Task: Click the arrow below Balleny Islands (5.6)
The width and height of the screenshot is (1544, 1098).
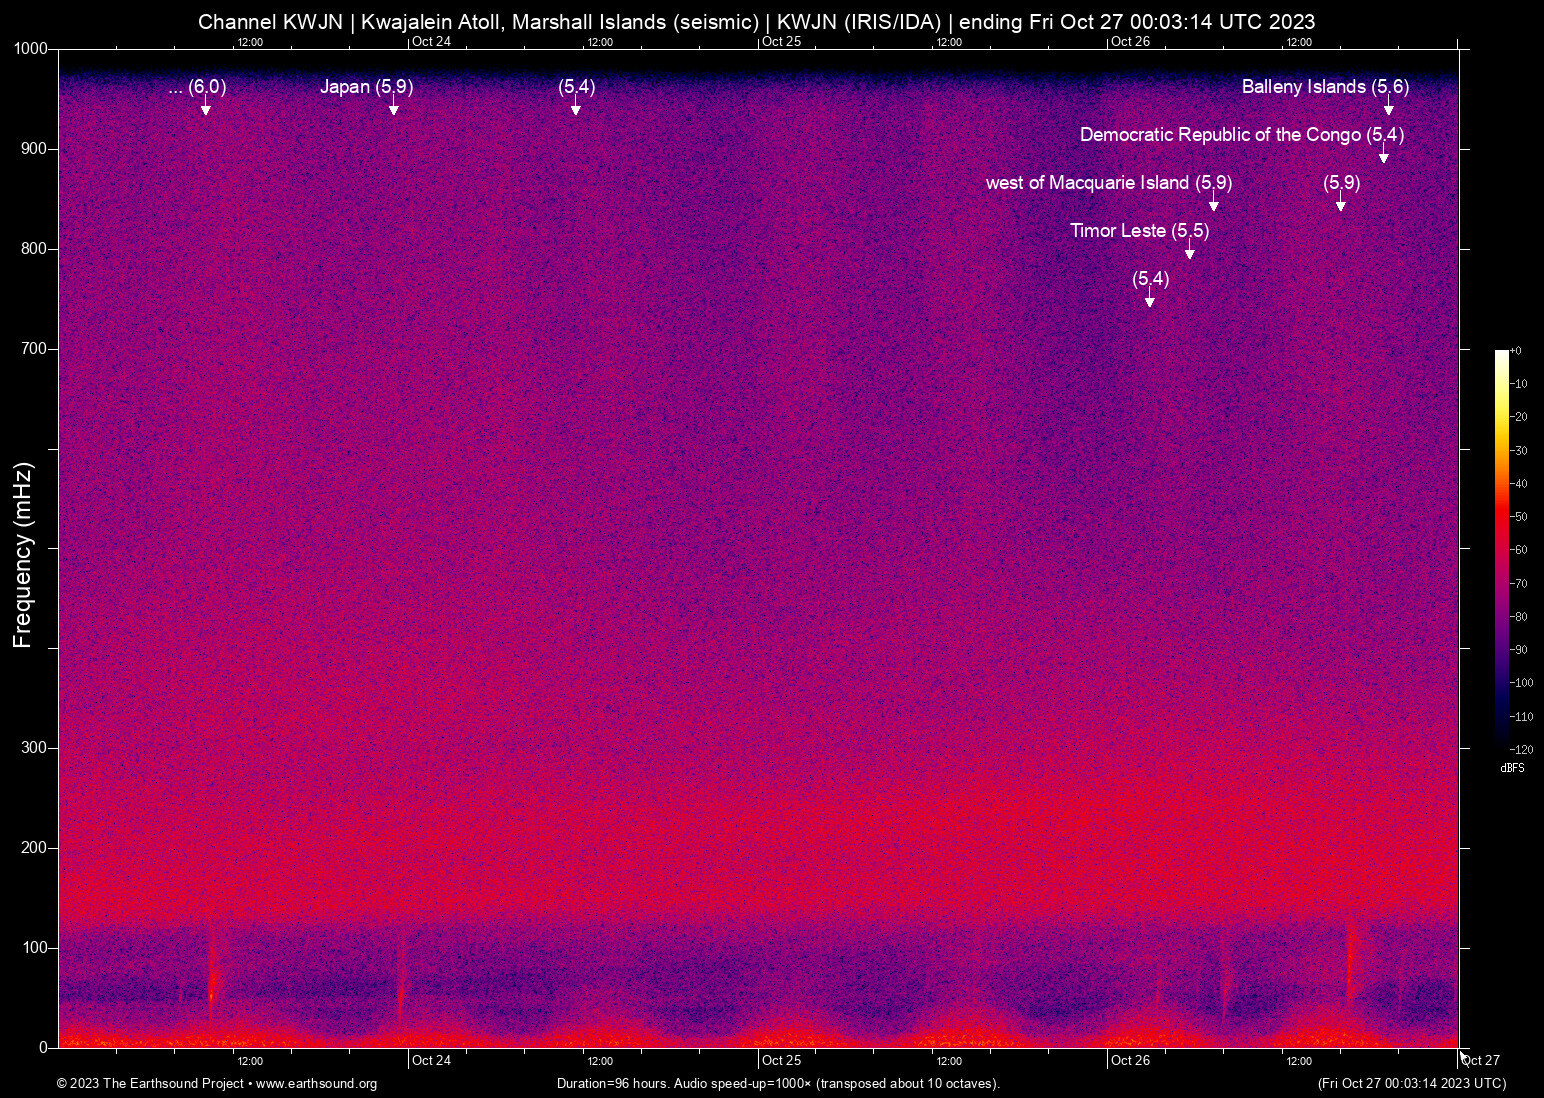Action: tap(1388, 109)
